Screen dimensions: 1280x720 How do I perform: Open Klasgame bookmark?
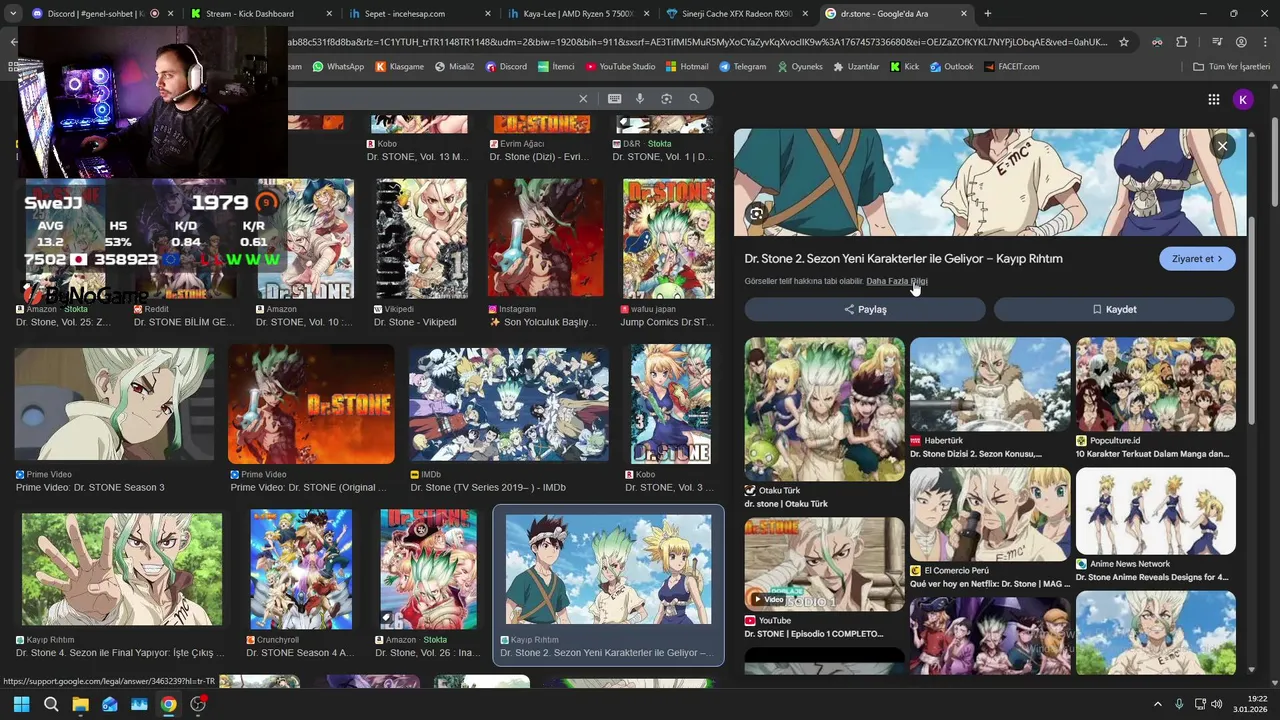pos(399,67)
